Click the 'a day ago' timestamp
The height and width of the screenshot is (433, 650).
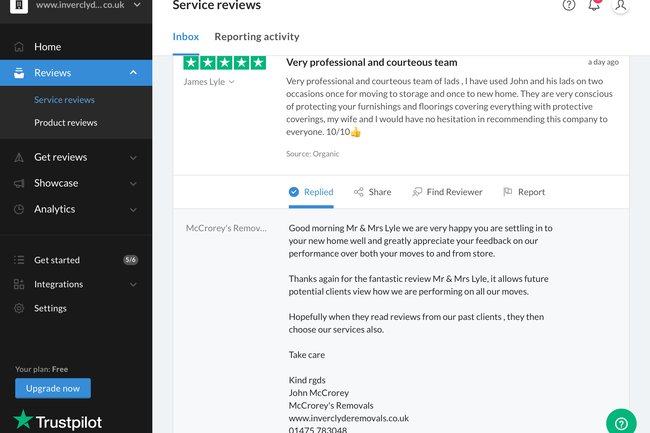tap(603, 62)
